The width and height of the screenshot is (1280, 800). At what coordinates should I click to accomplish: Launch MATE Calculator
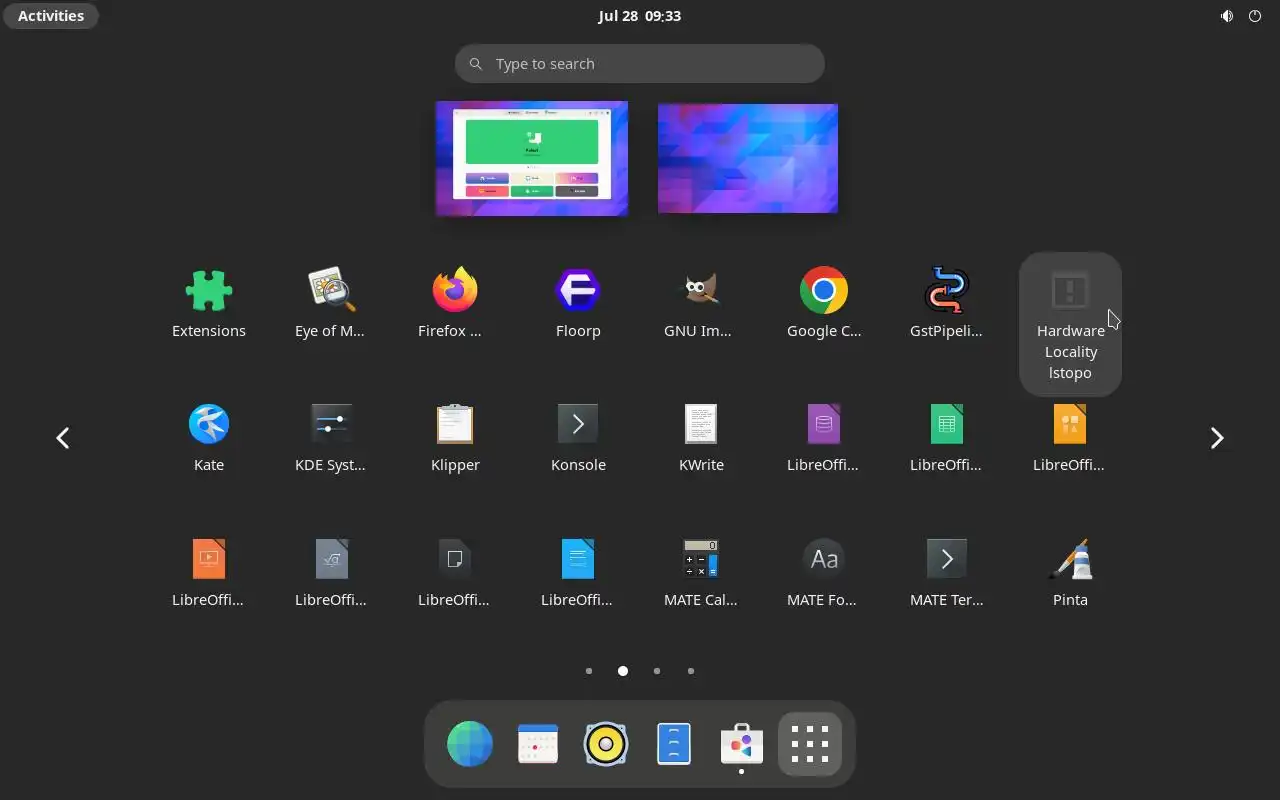(701, 573)
